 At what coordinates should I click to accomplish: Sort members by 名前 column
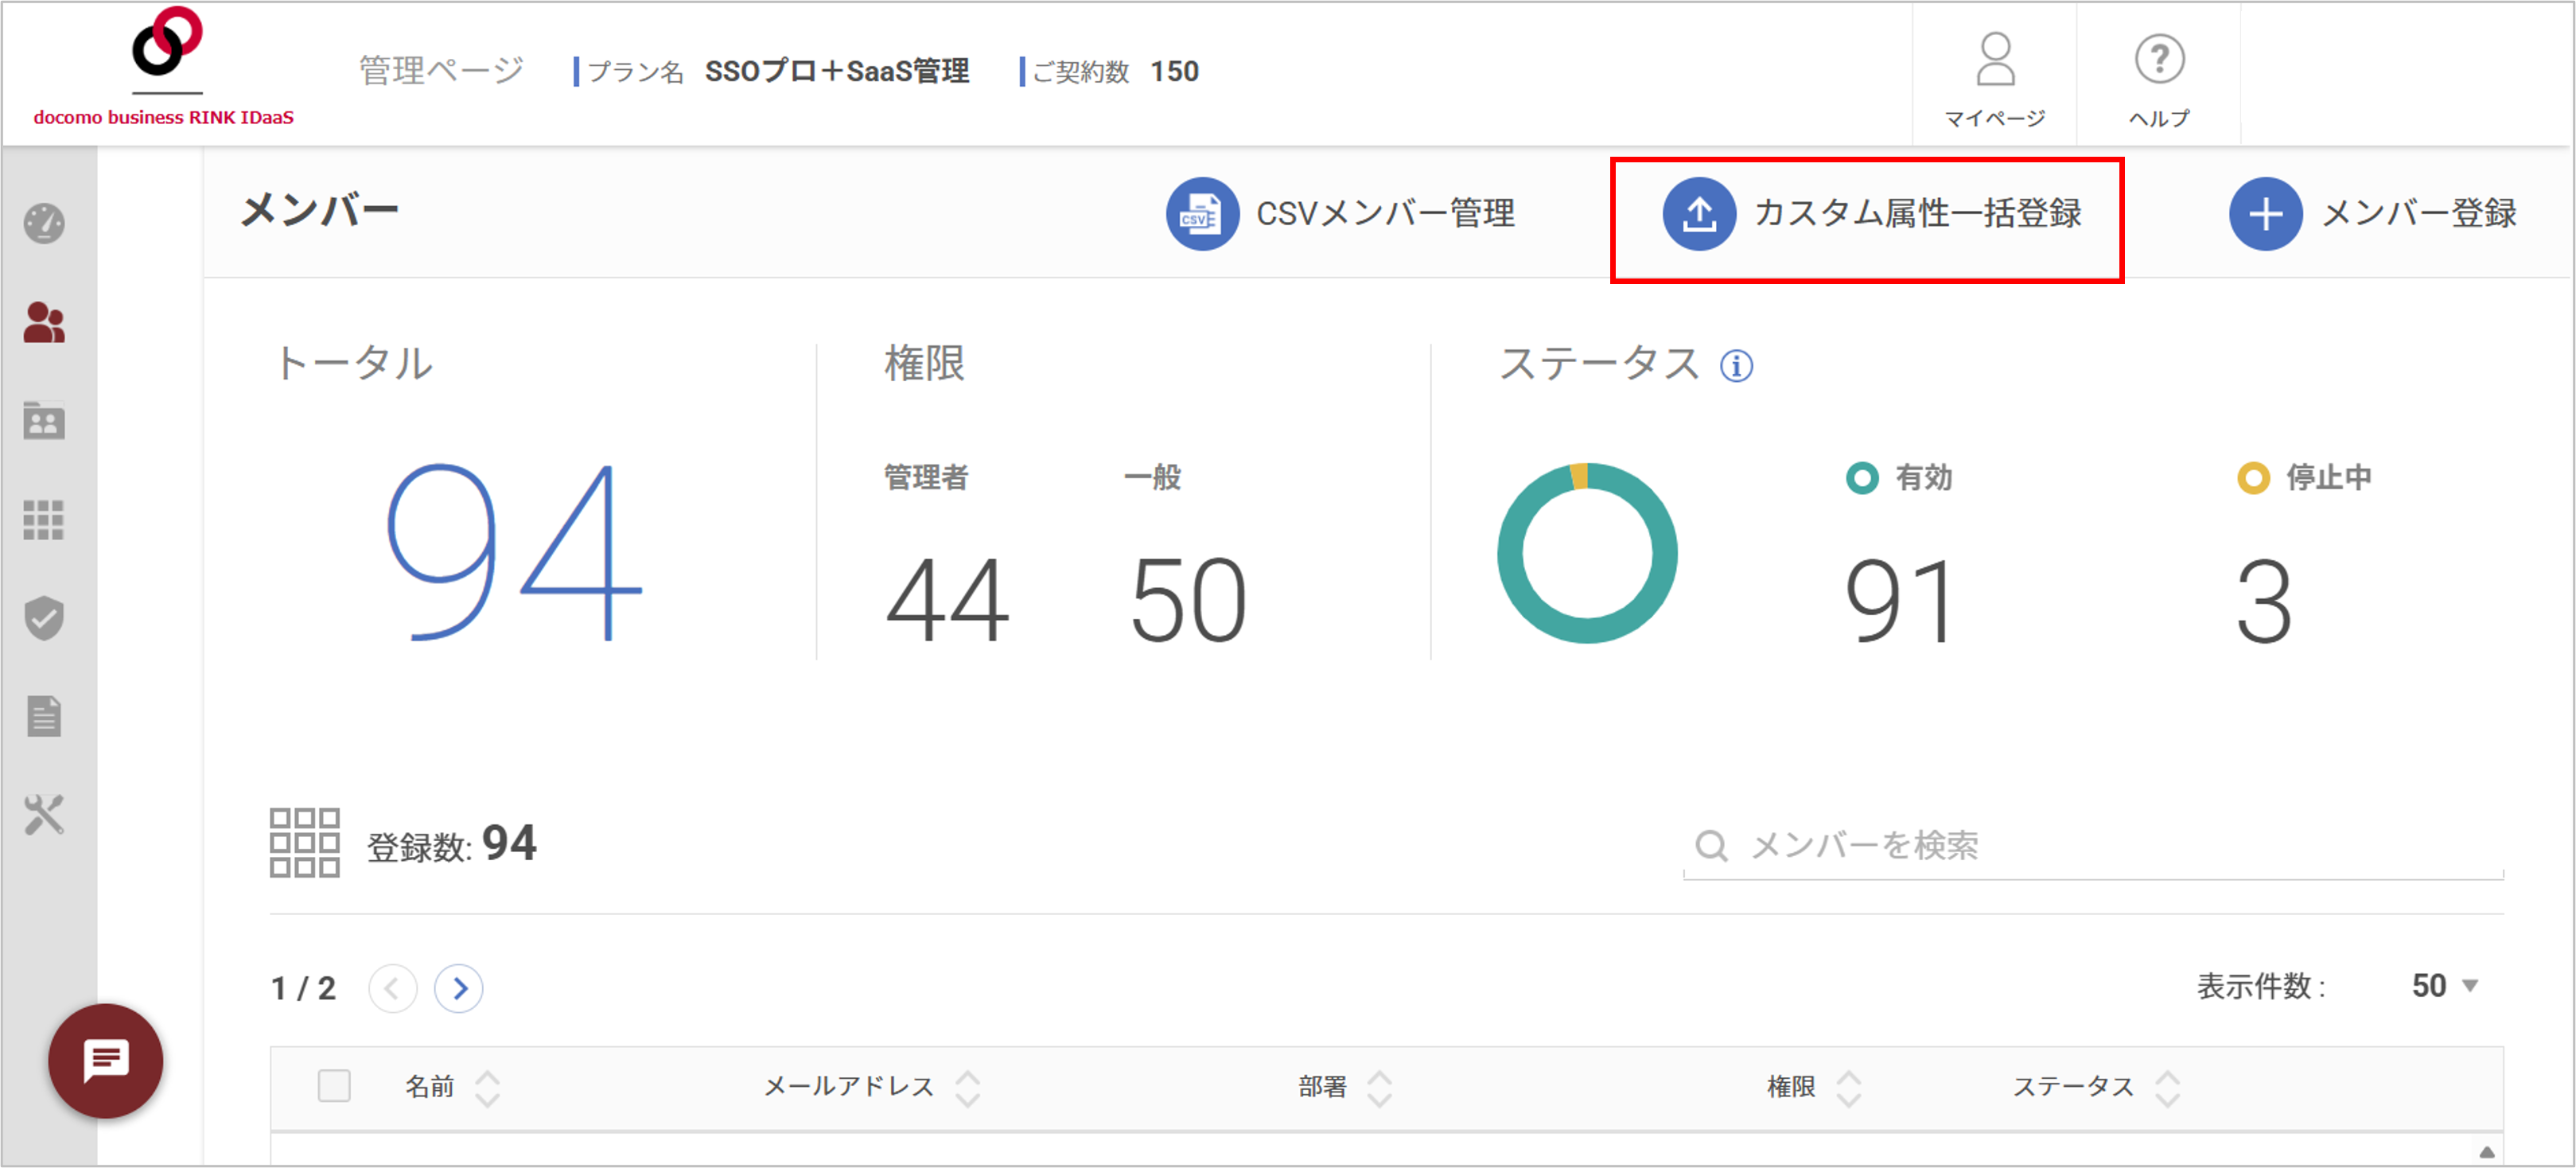point(487,1086)
